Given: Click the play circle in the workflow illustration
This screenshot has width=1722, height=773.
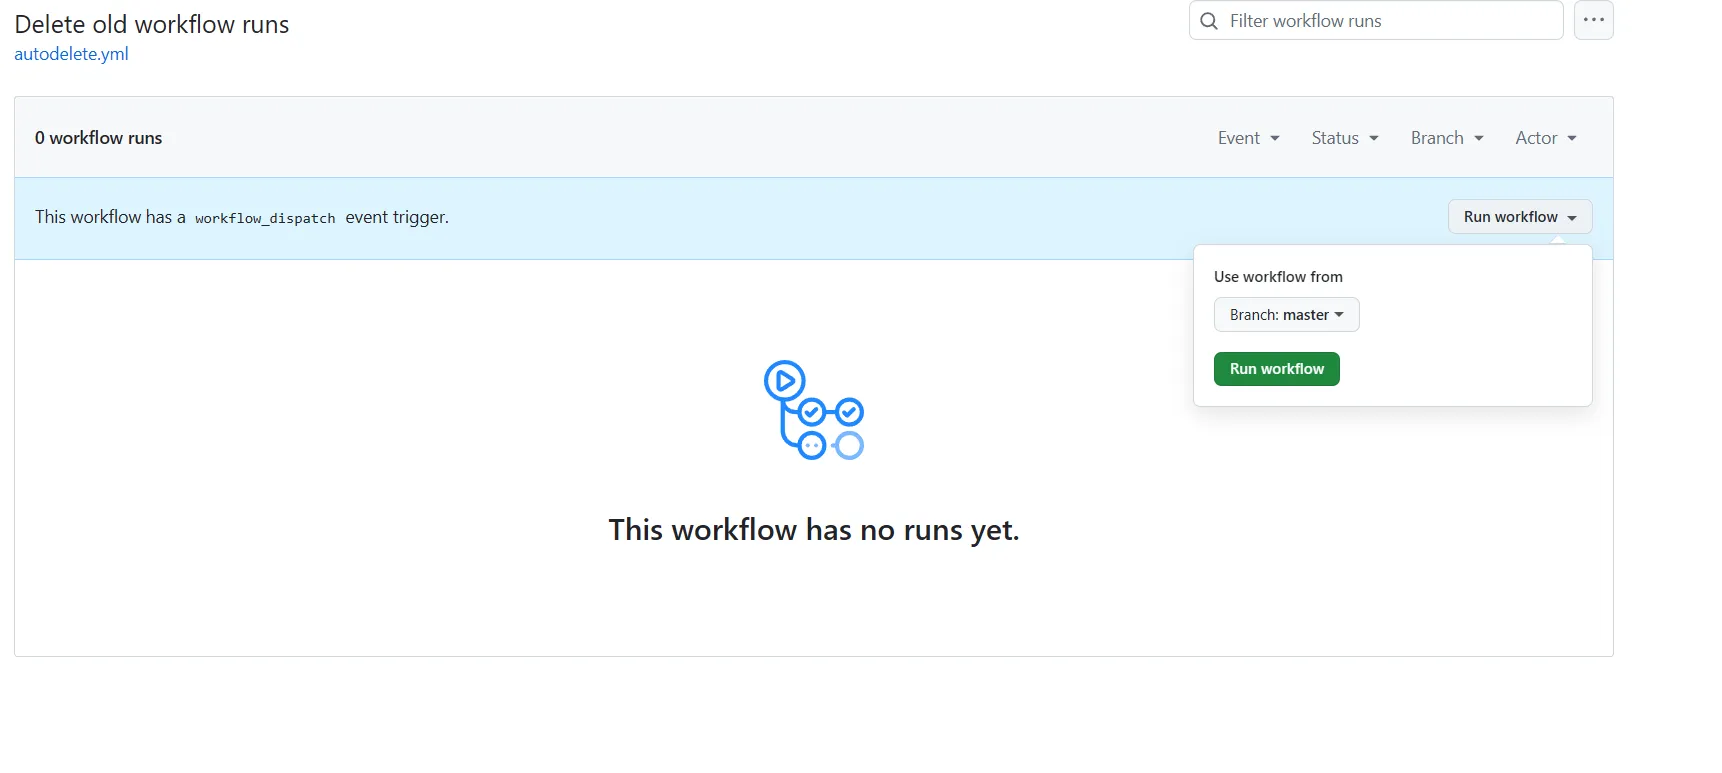Looking at the screenshot, I should [785, 381].
